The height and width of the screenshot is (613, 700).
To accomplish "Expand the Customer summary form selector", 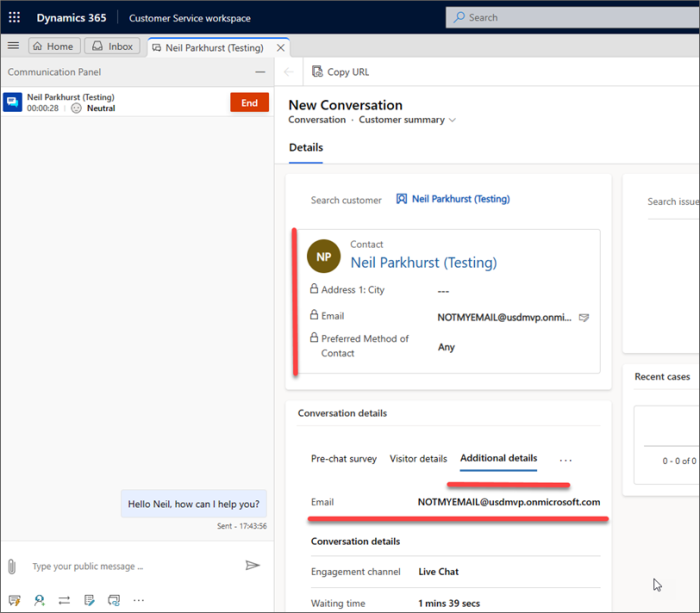I will point(452,120).
